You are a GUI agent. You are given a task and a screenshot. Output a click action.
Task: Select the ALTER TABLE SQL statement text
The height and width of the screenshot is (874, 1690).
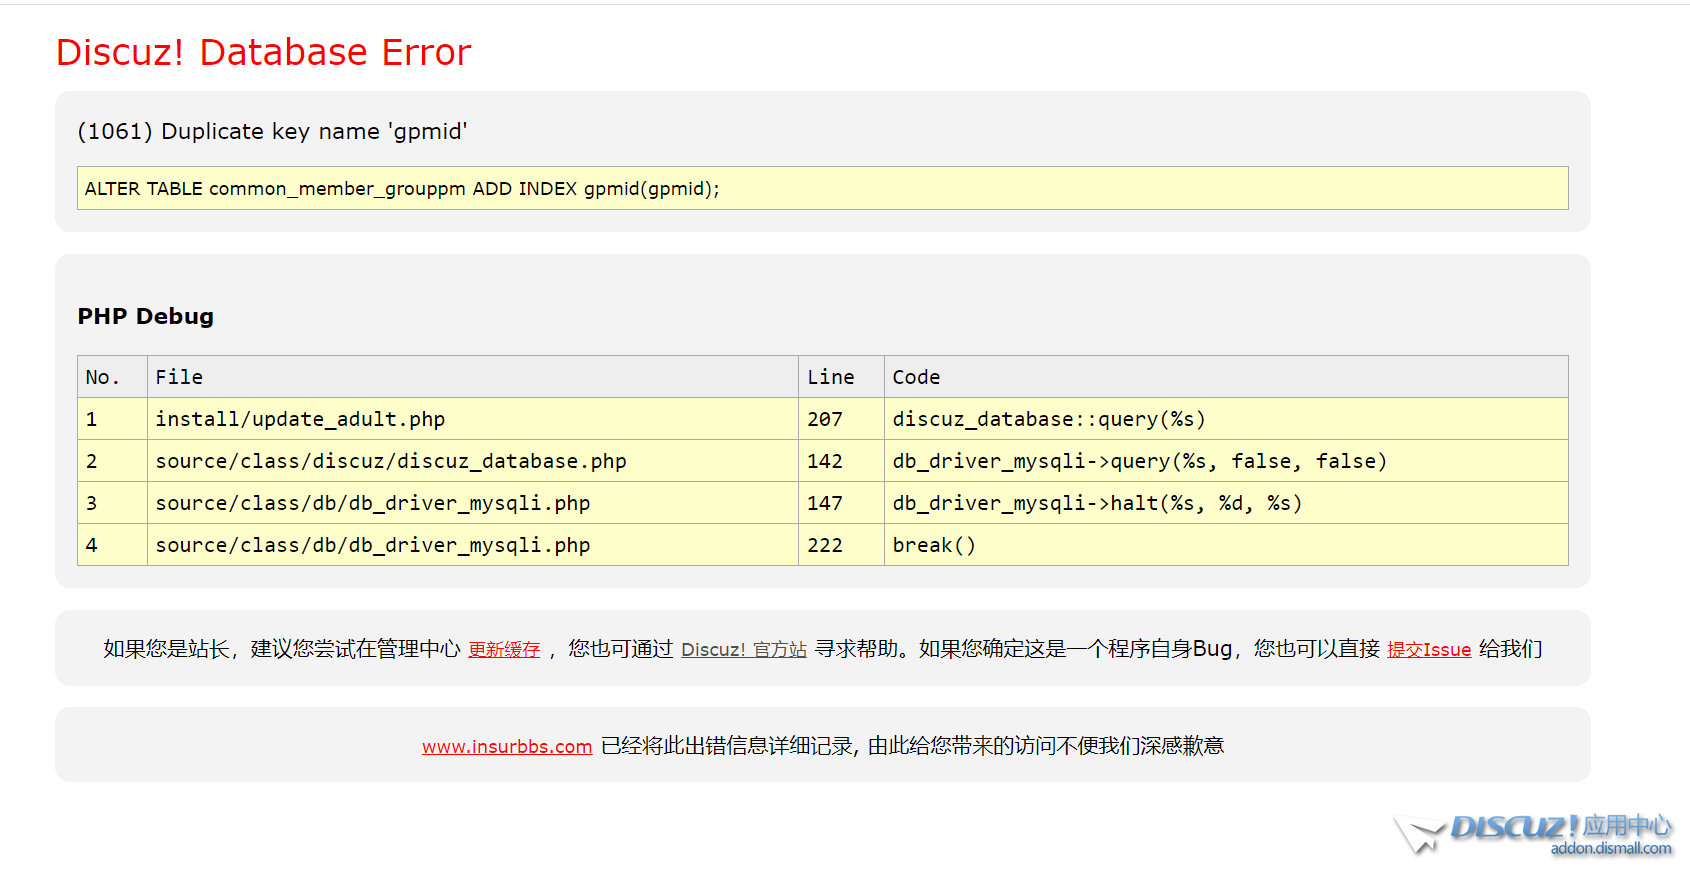402,188
